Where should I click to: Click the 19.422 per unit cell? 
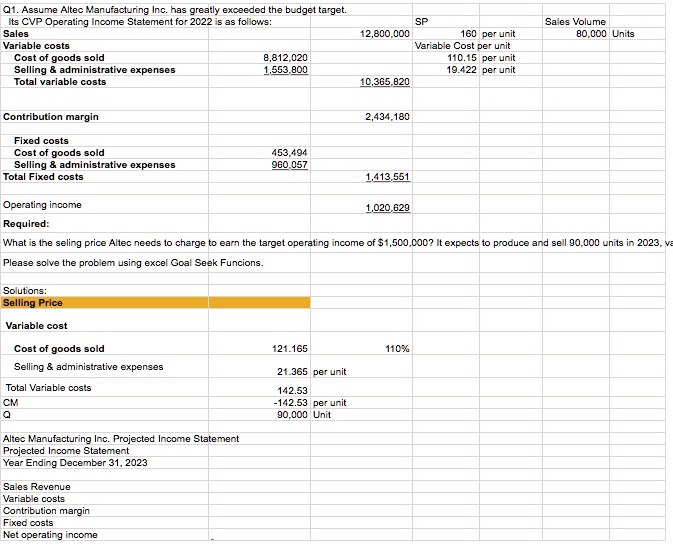click(446, 70)
